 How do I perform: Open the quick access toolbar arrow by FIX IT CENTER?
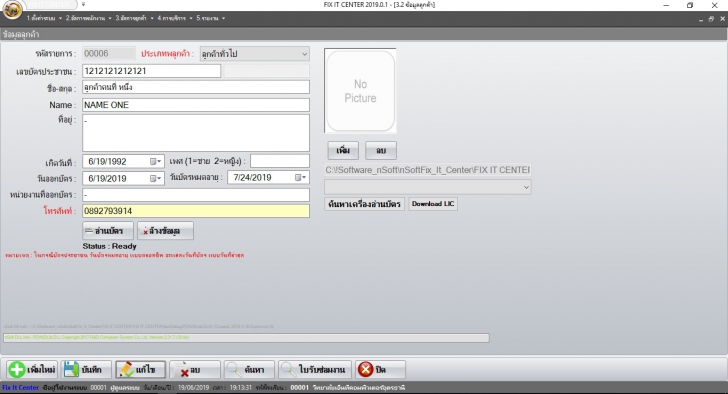pyautogui.click(x=83, y=5)
